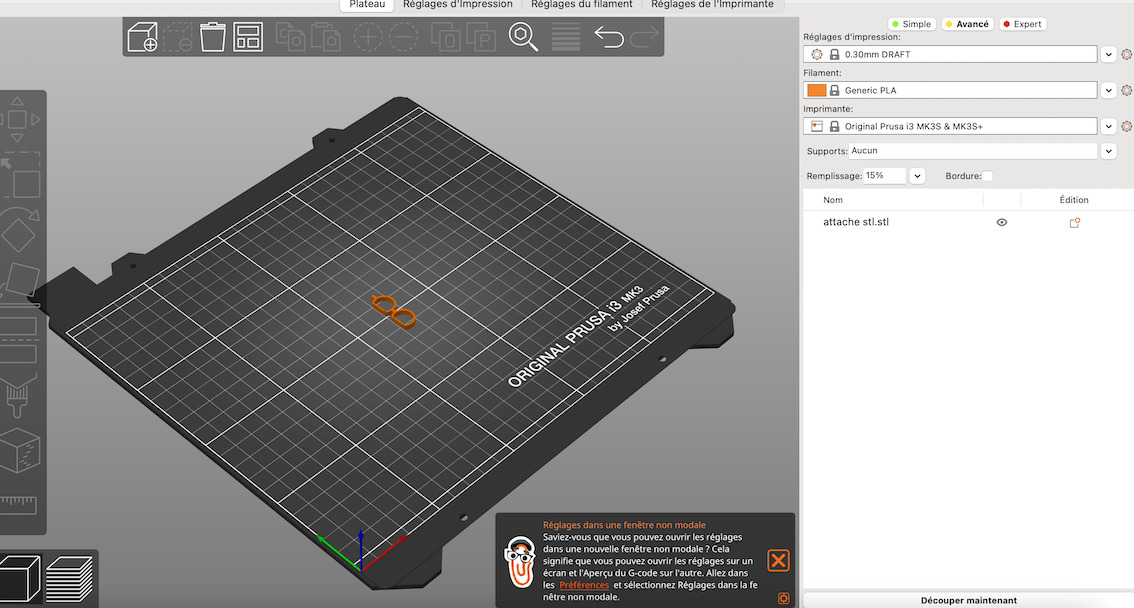Click the orange filament color swatch
The image size is (1134, 608).
click(x=817, y=90)
